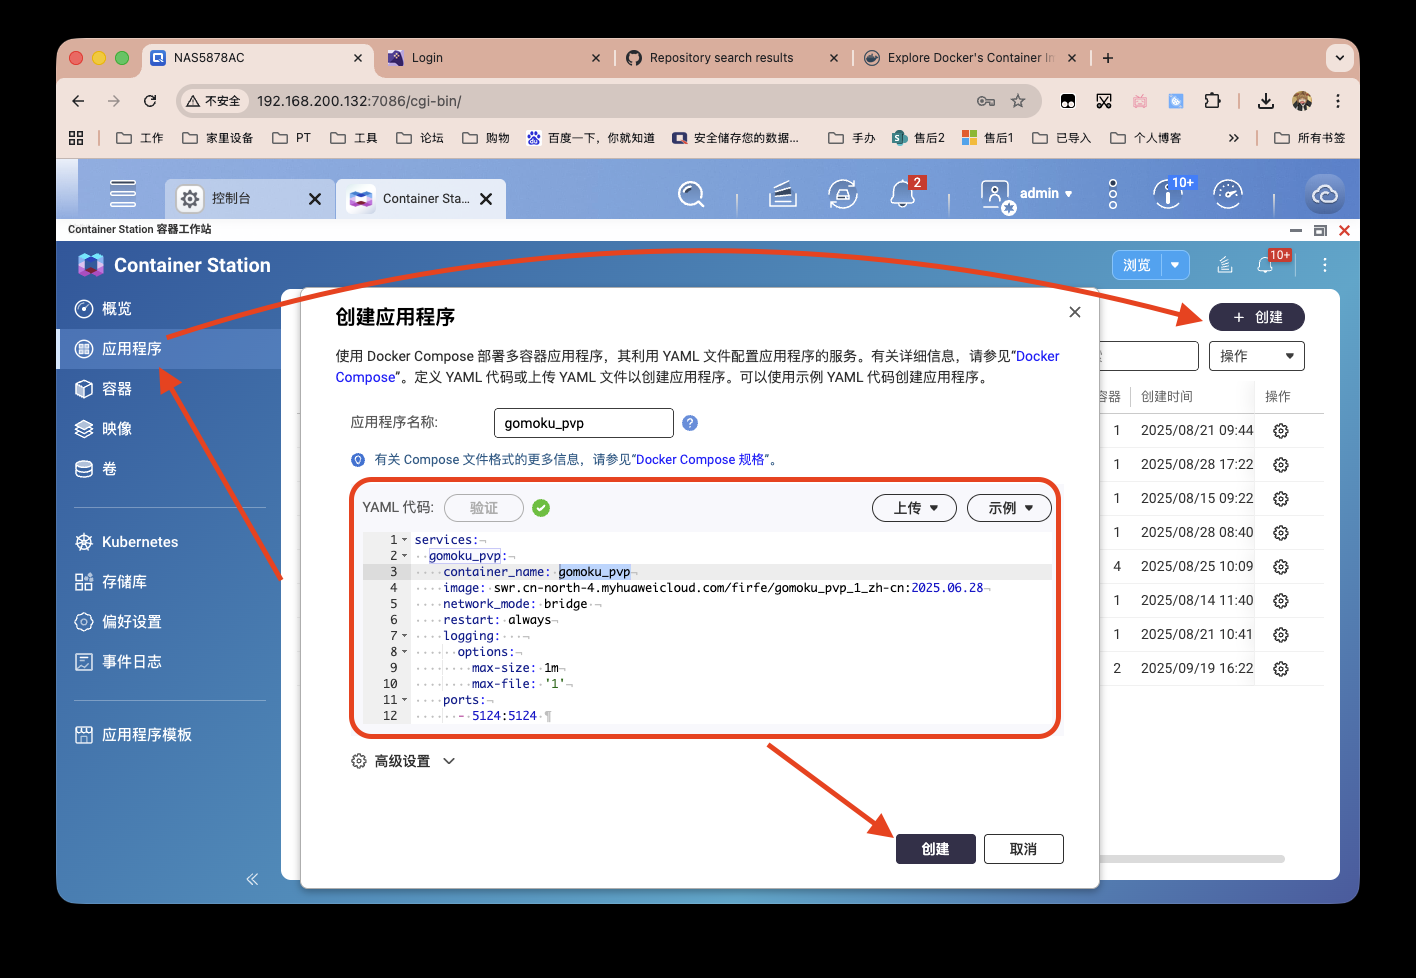
Task: Open background tasks icon in QTS toolbar
Action: pyautogui.click(x=843, y=194)
